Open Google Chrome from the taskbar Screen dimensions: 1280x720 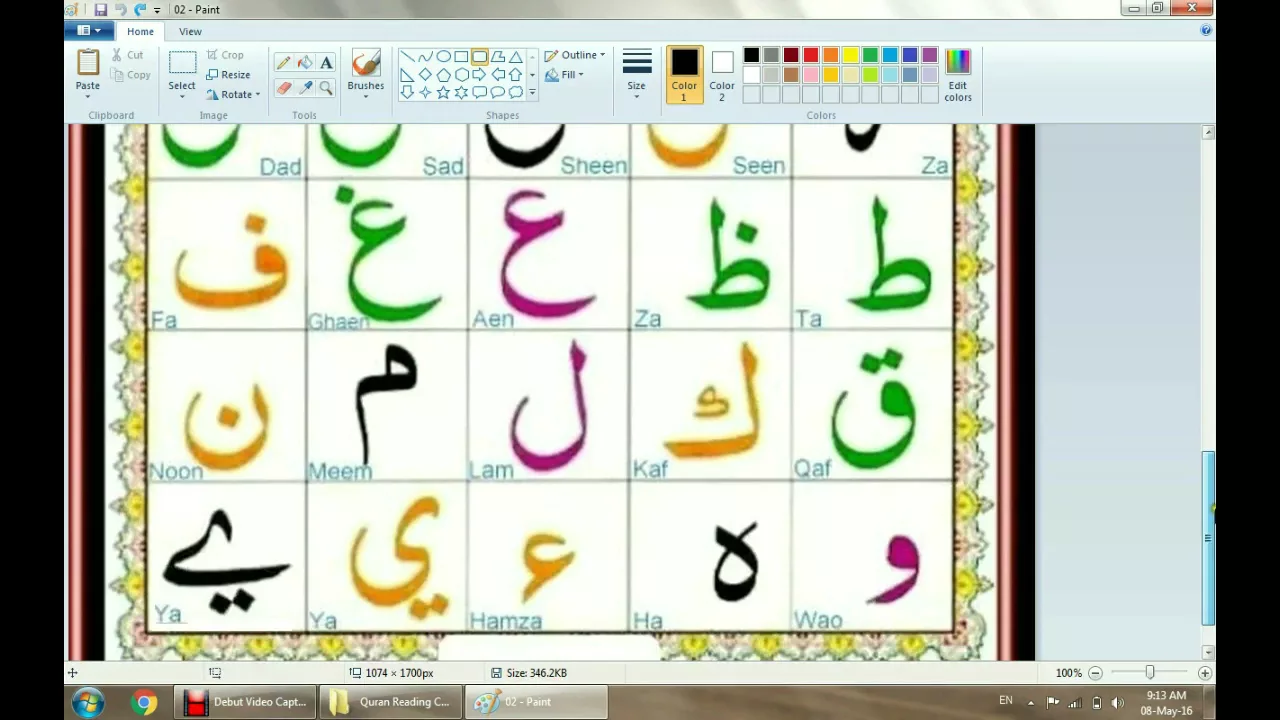point(144,702)
